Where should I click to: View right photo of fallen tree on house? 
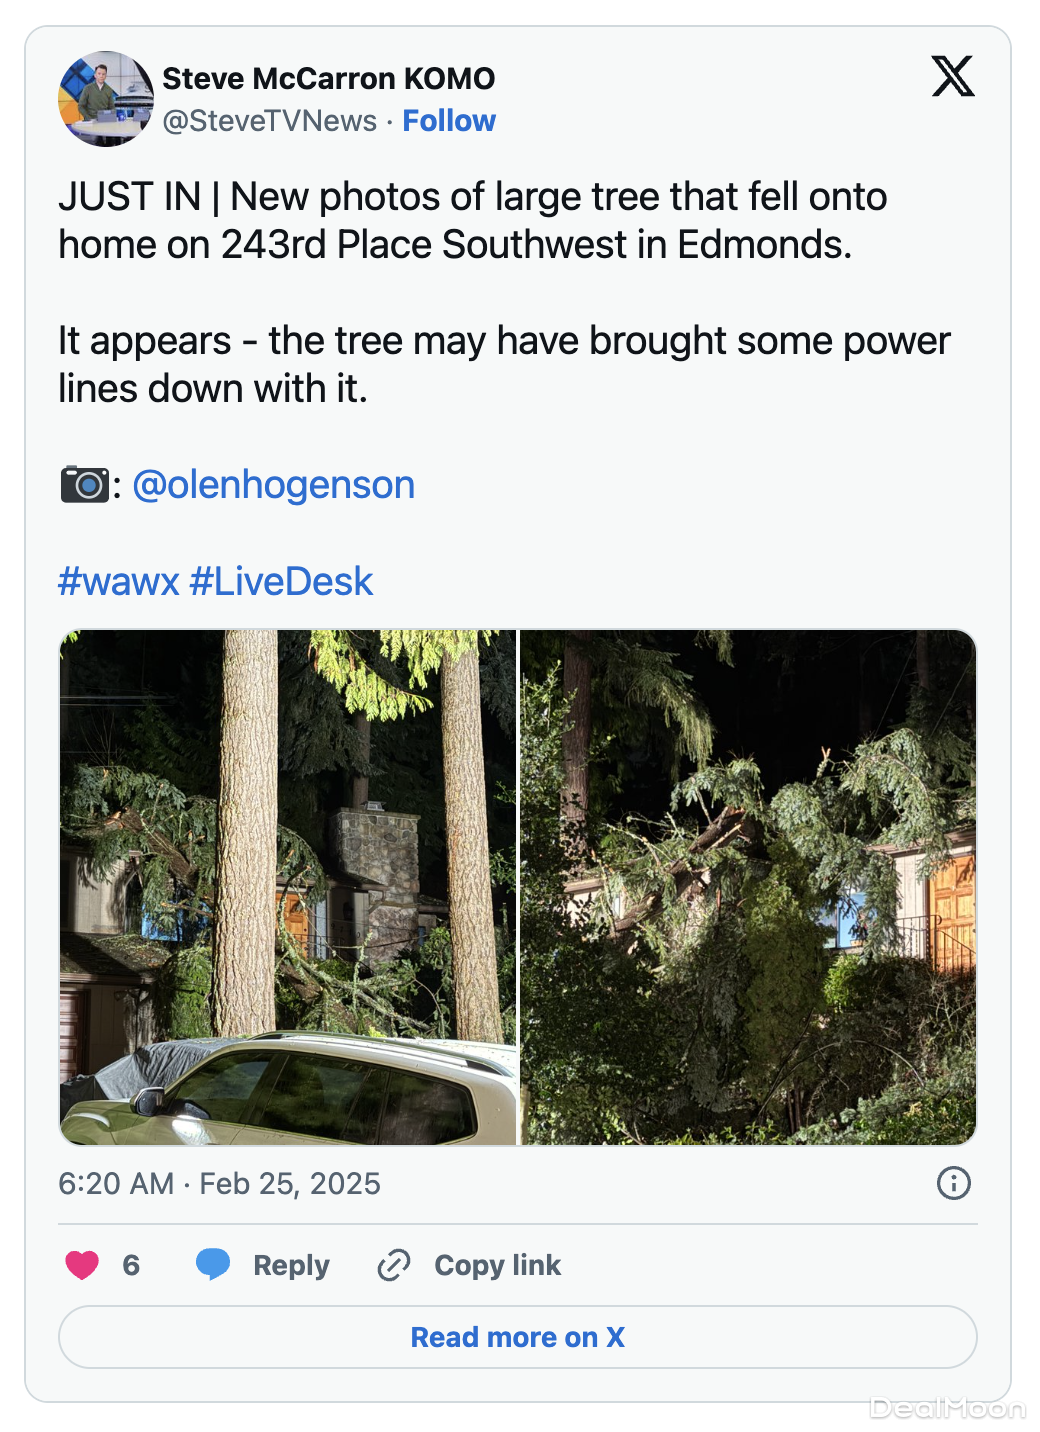[748, 887]
